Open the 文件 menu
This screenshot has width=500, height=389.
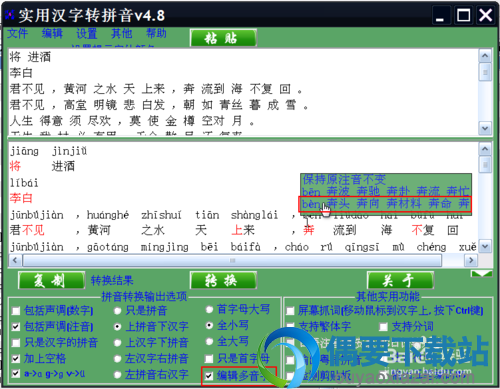(x=18, y=33)
